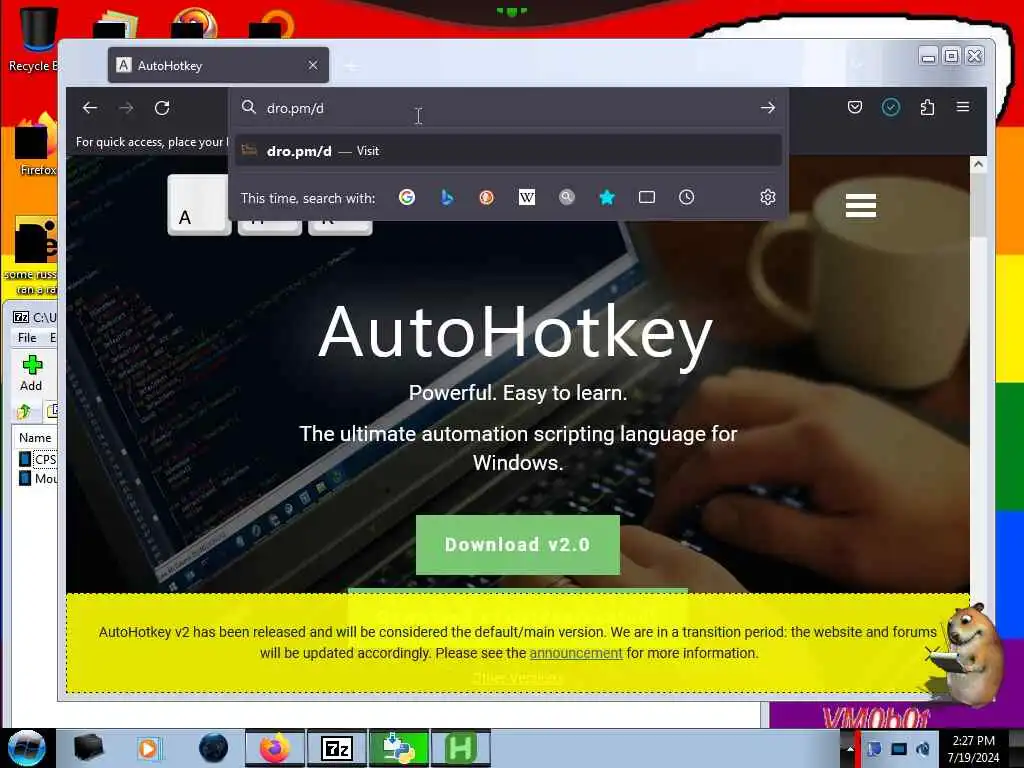Open media player icon on taskbar

pyautogui.click(x=149, y=748)
